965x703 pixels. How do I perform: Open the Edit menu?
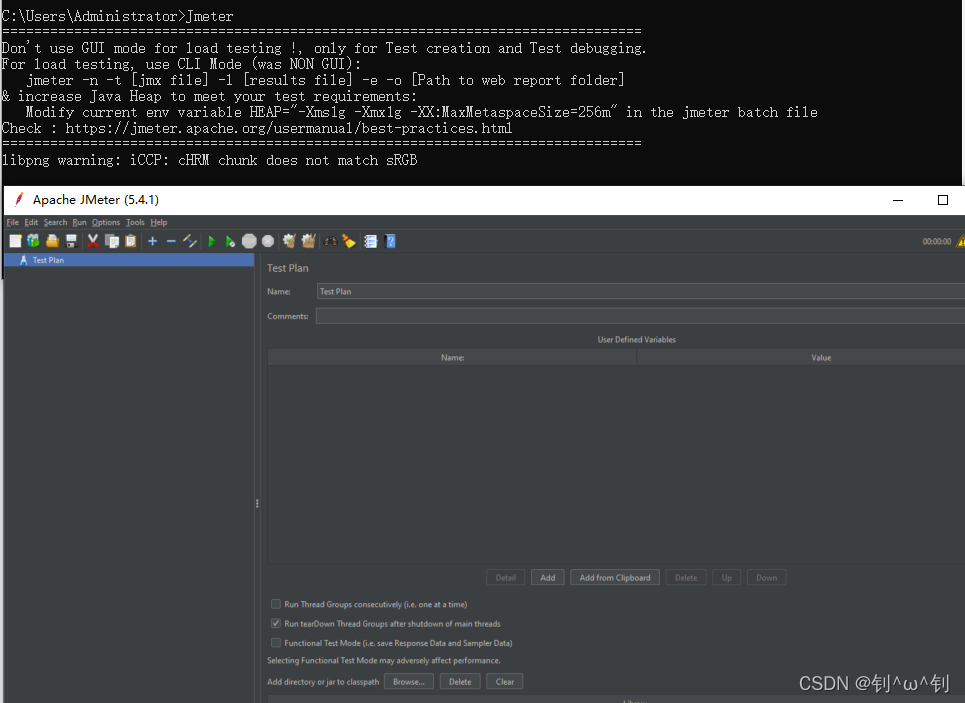tap(31, 222)
